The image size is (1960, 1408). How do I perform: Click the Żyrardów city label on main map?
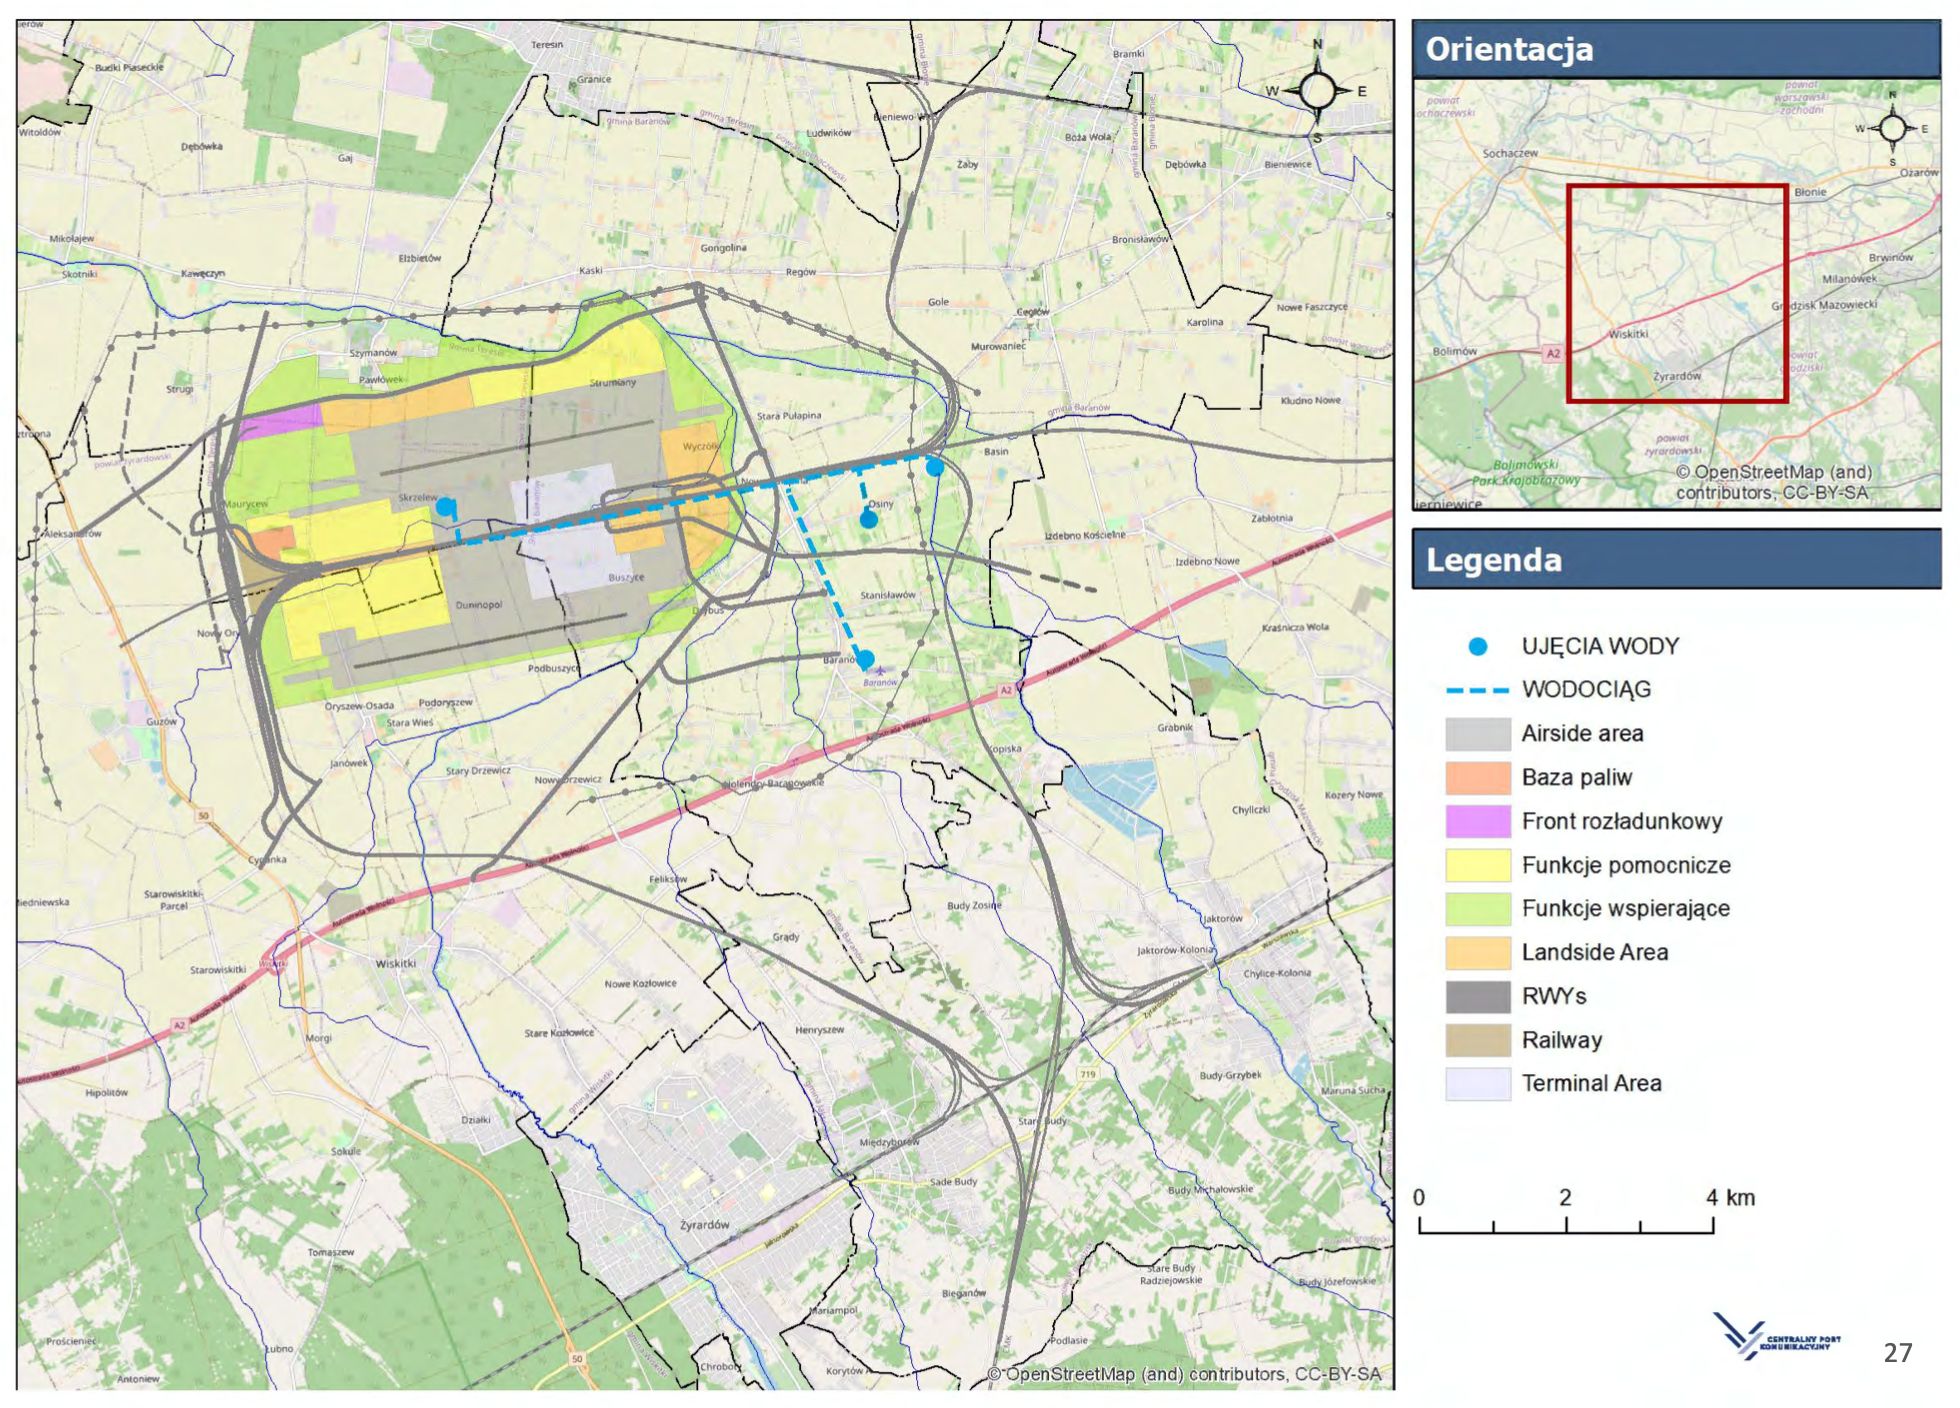[x=704, y=1225]
